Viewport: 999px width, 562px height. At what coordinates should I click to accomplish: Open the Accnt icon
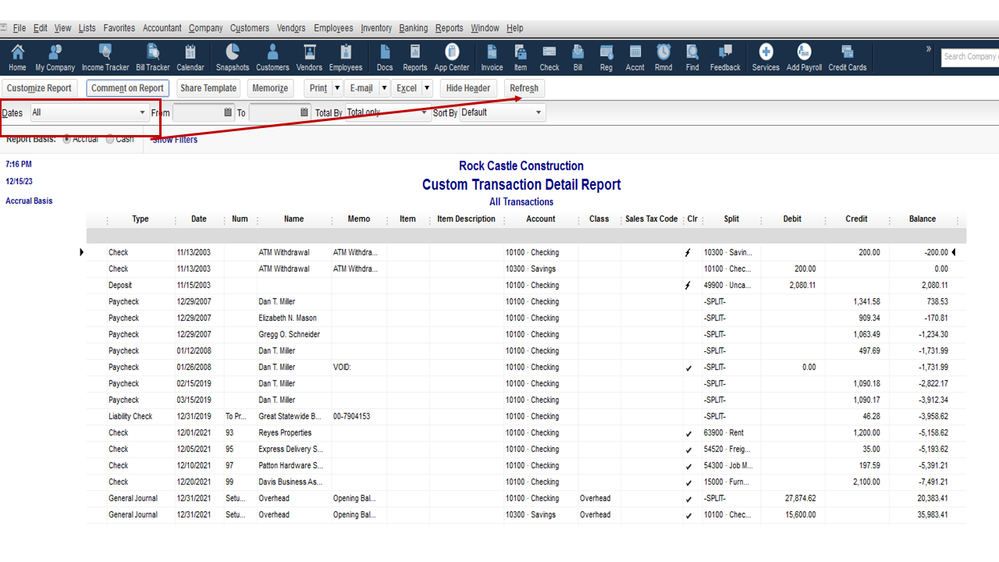click(x=635, y=57)
